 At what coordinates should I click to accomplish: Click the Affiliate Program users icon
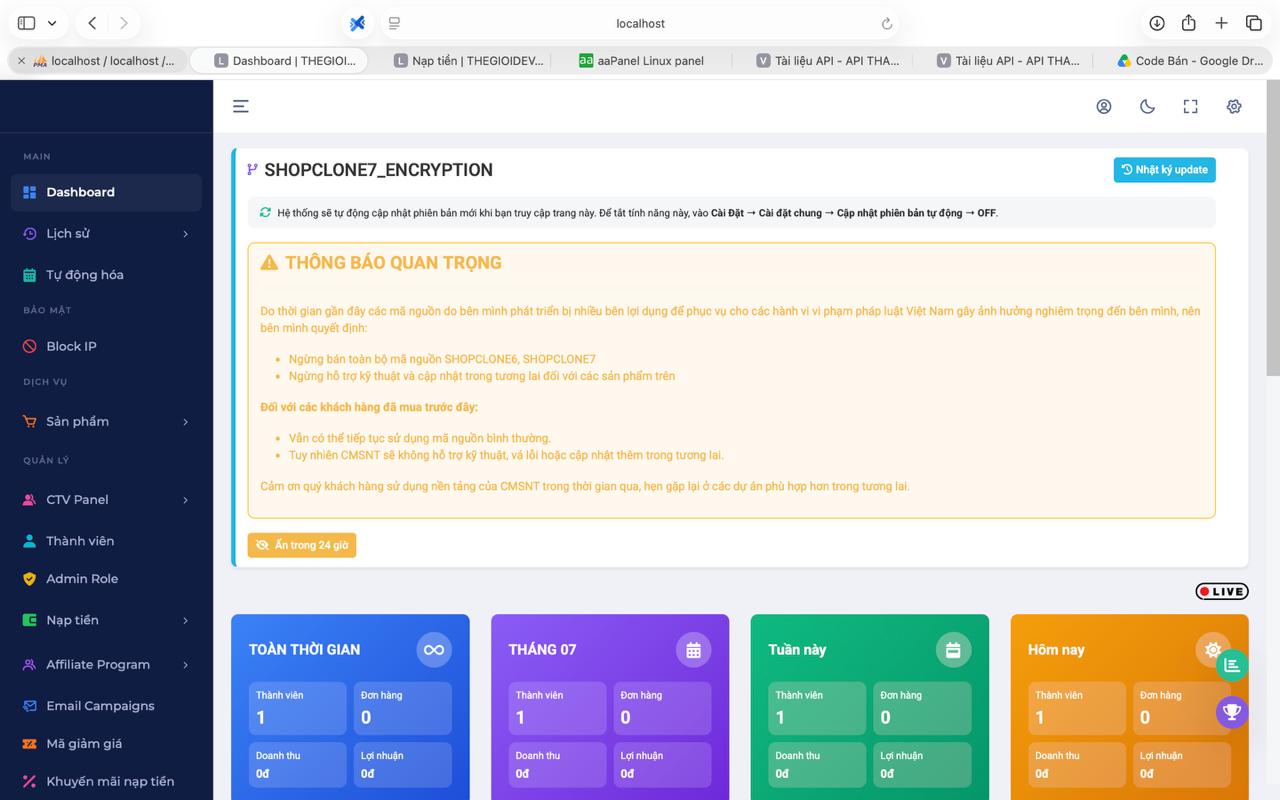pyautogui.click(x=28, y=664)
